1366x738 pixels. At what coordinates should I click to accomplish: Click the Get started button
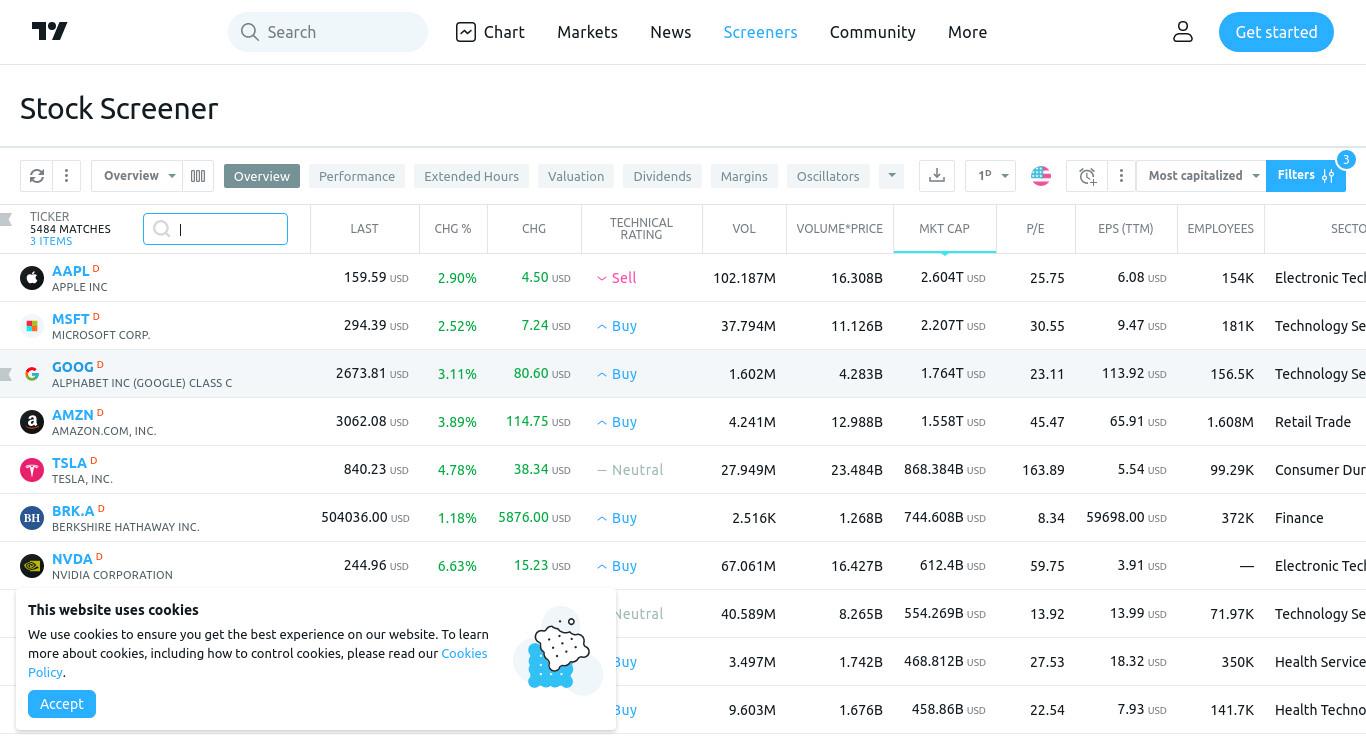point(1276,32)
